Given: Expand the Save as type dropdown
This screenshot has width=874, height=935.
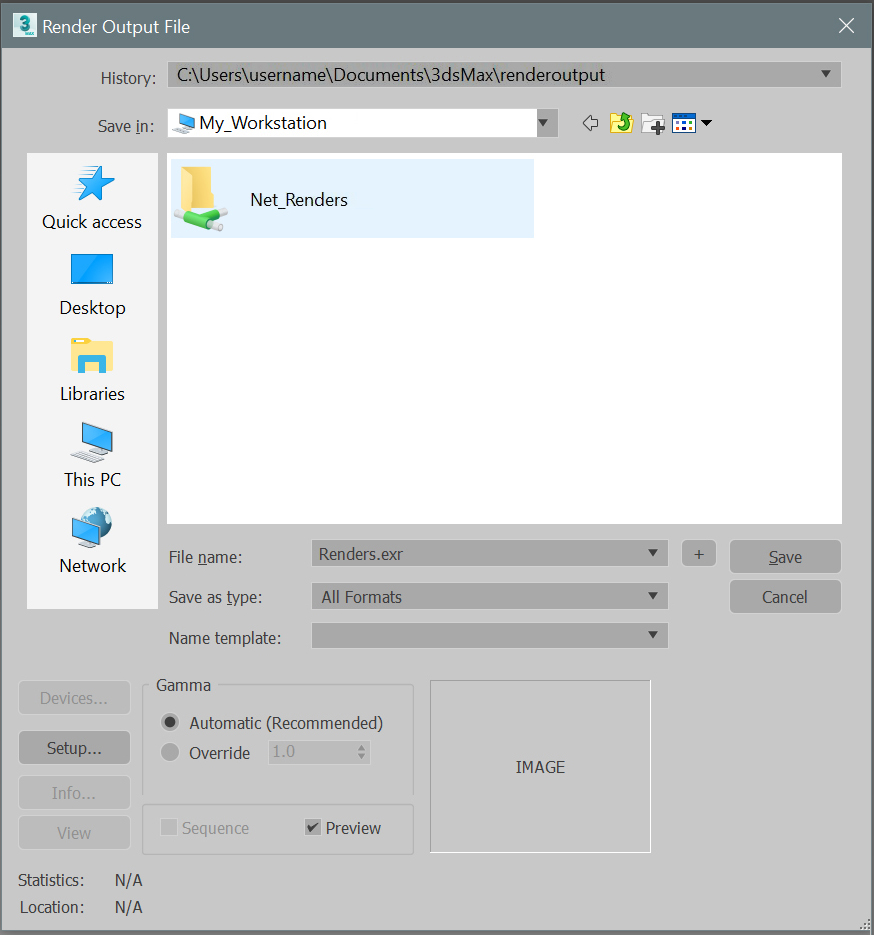Looking at the screenshot, I should pos(655,596).
